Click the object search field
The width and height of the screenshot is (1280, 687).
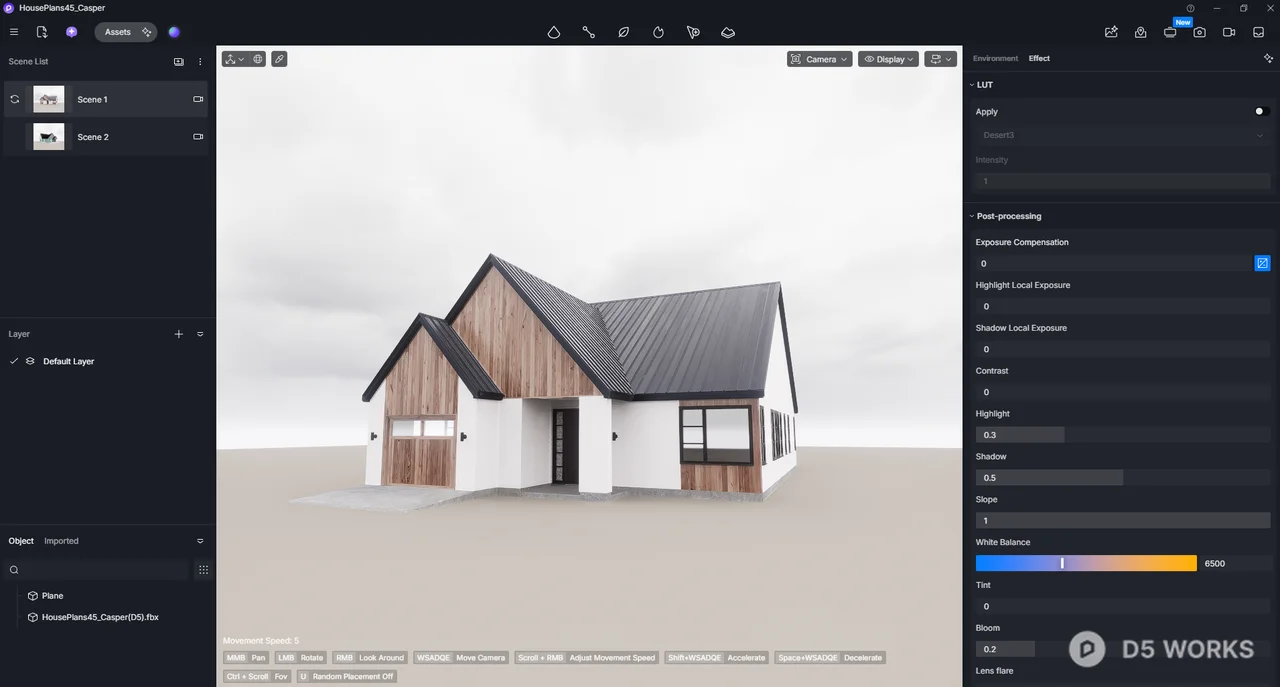click(97, 570)
